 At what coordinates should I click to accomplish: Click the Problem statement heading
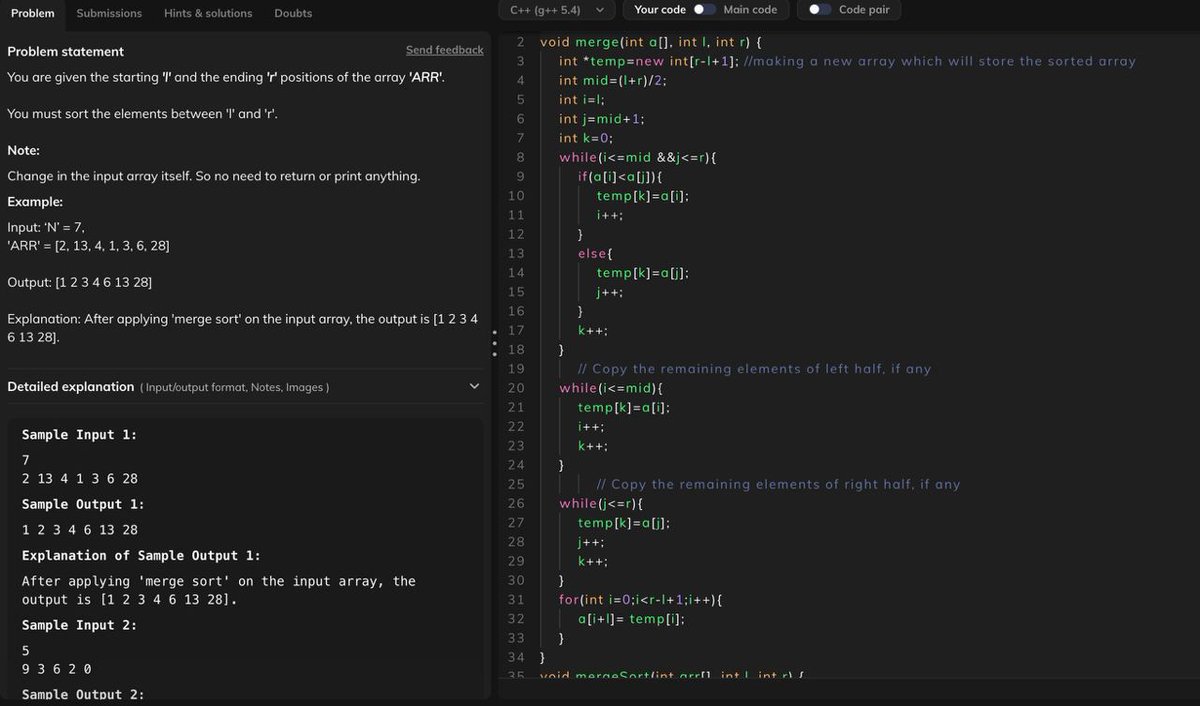pyautogui.click(x=66, y=51)
